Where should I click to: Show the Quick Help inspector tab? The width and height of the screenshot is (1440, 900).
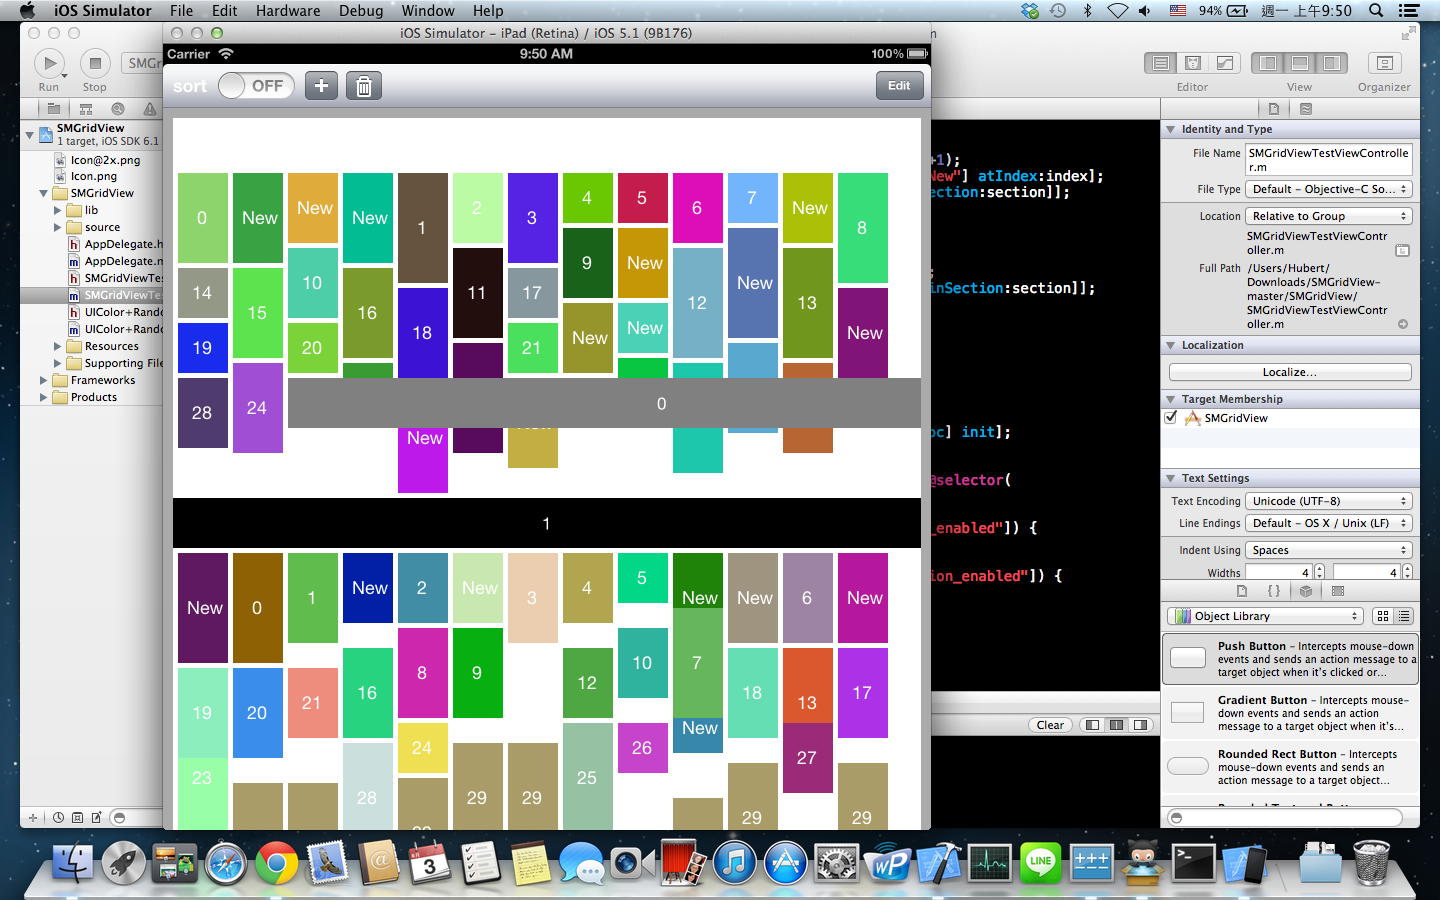(x=1306, y=109)
